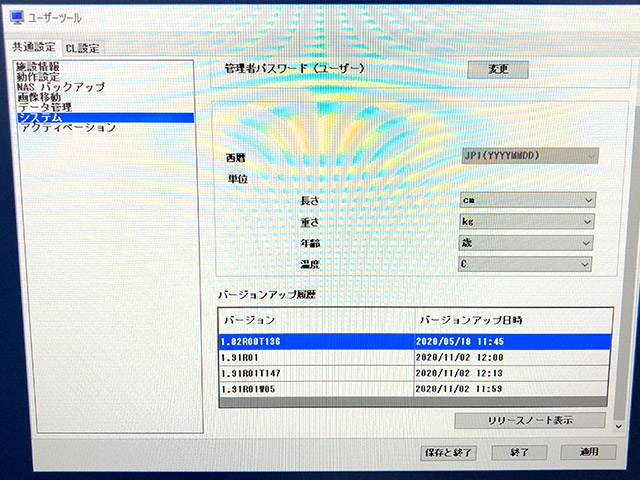Viewport: 640px width, 480px height.
Task: Open the 年齢 unit dropdown showing 歳
Action: [526, 243]
